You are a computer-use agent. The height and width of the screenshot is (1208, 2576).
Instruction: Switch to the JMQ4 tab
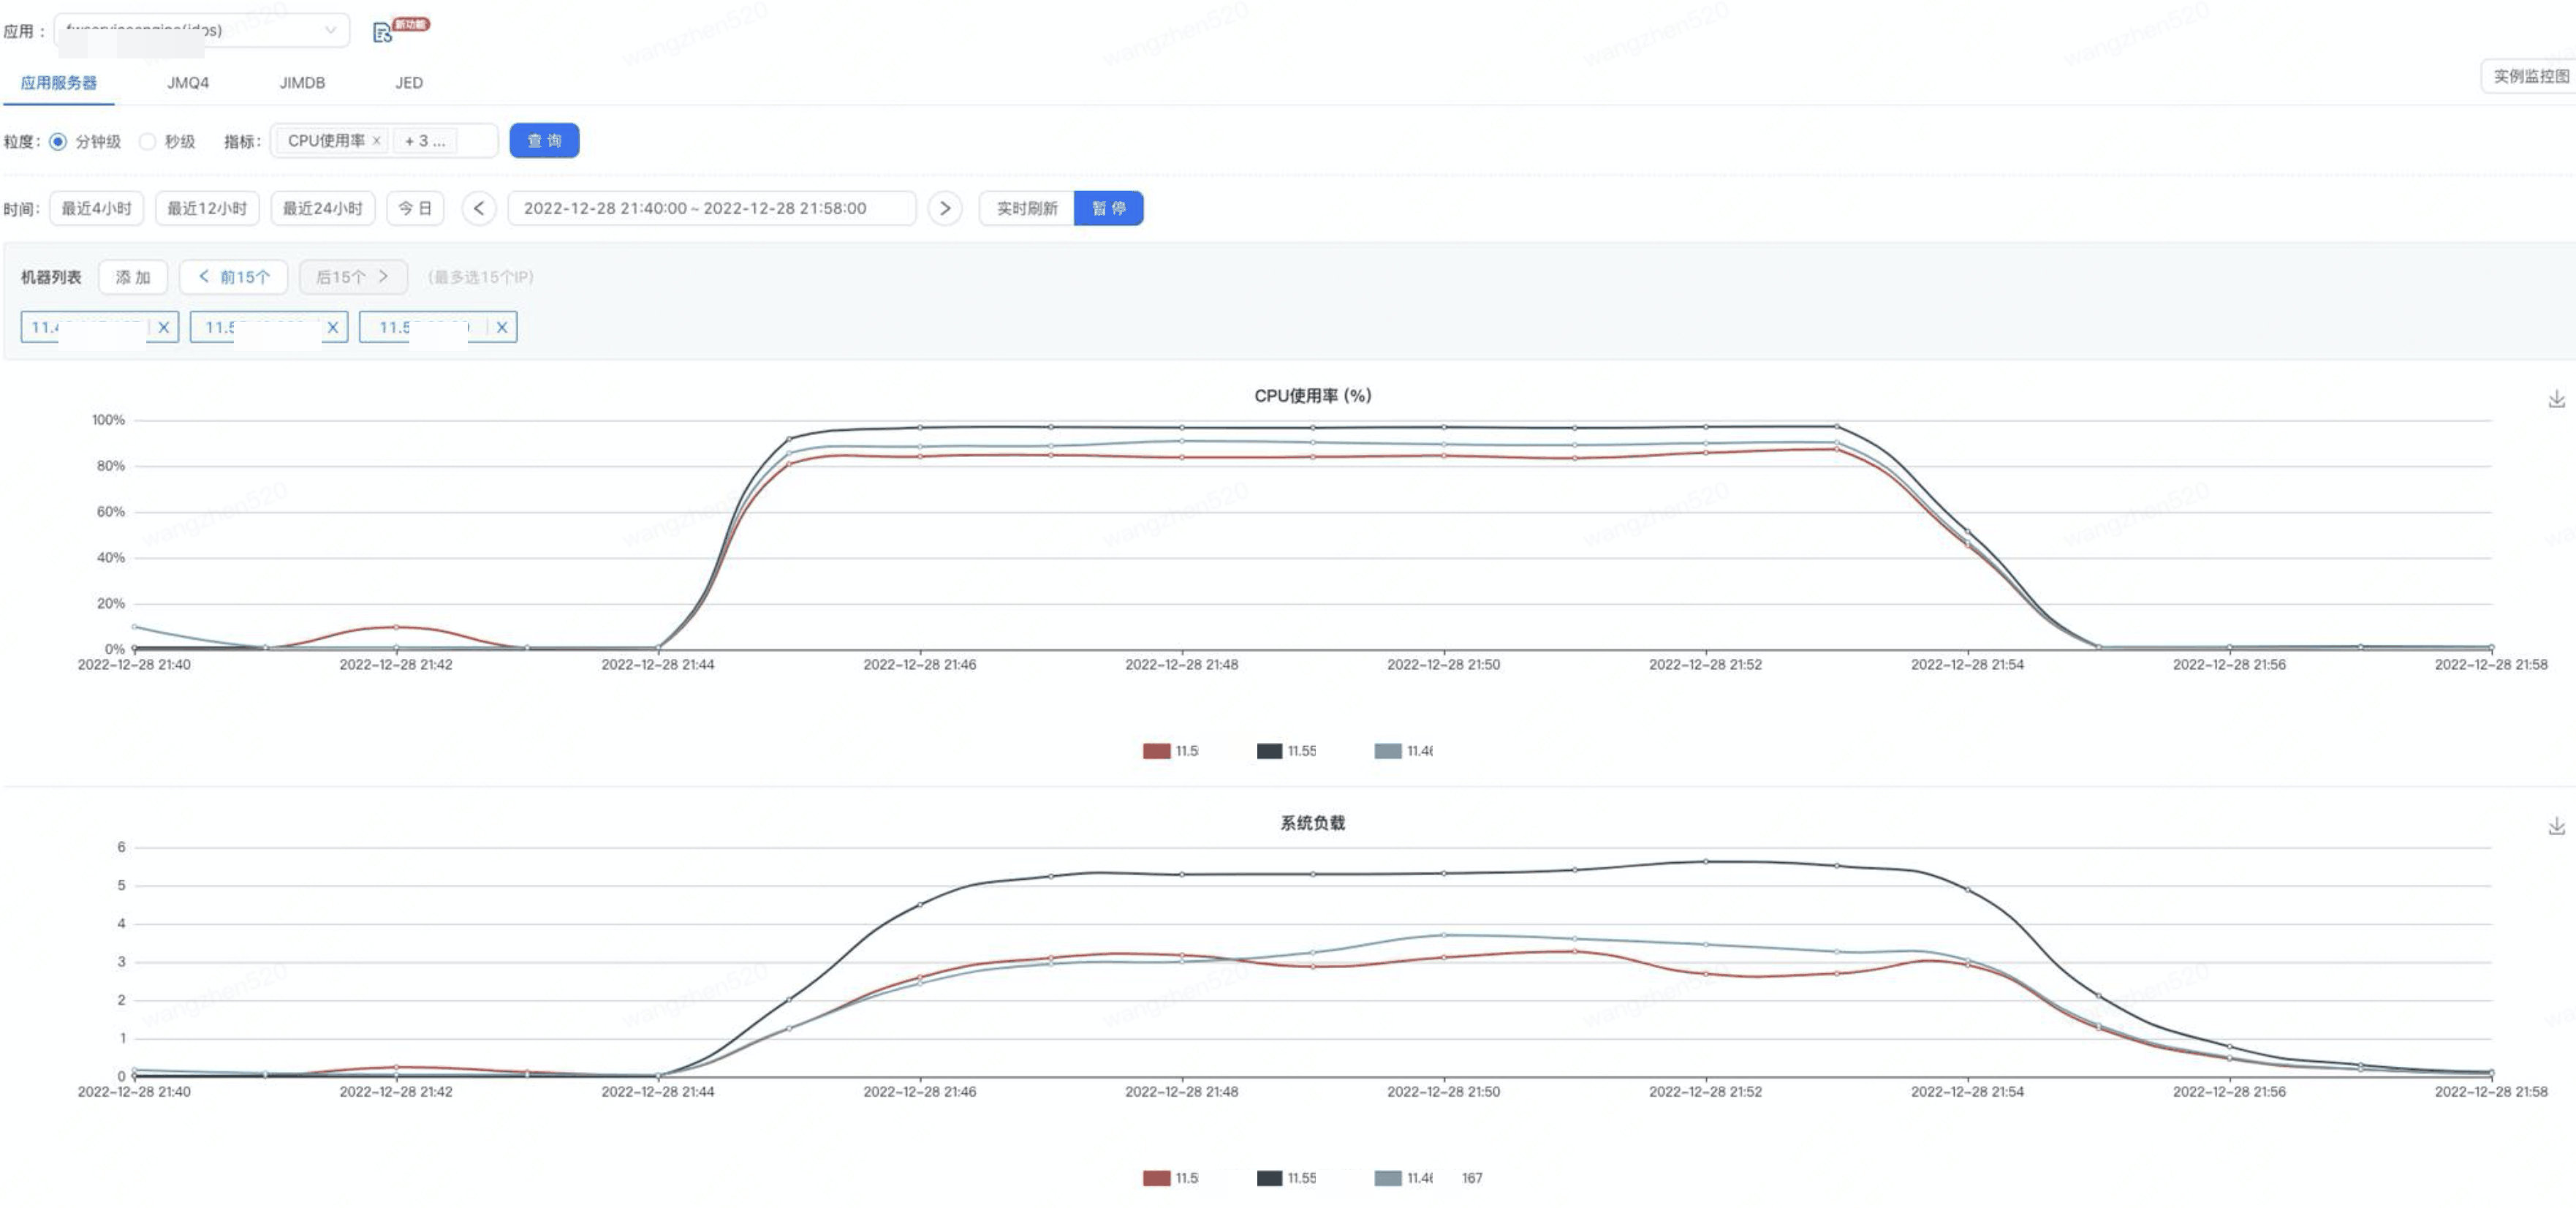pos(188,83)
